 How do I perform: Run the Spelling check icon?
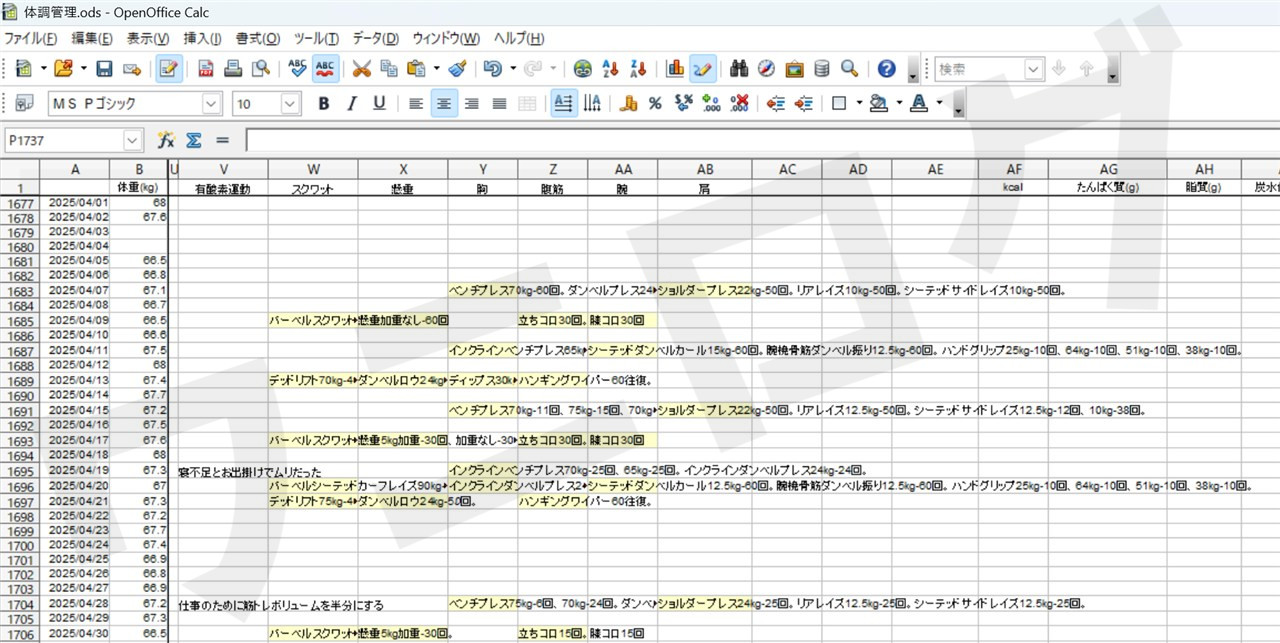[297, 69]
